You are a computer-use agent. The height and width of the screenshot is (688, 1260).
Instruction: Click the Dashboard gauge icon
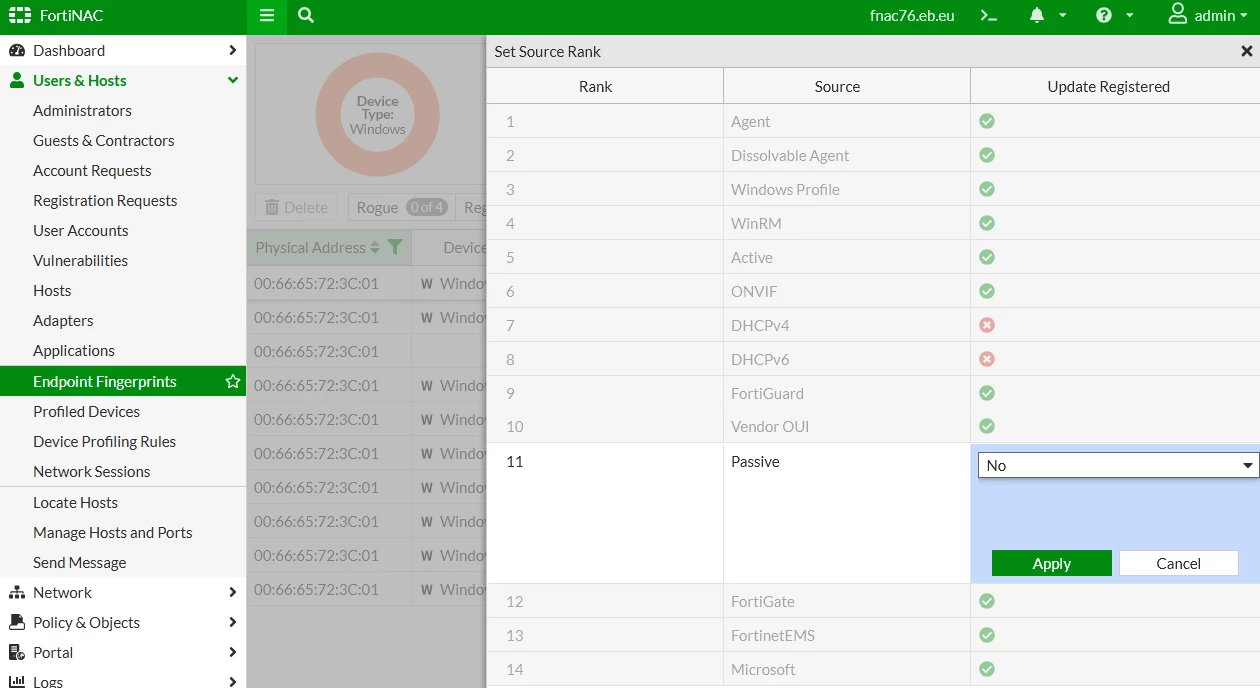point(17,50)
